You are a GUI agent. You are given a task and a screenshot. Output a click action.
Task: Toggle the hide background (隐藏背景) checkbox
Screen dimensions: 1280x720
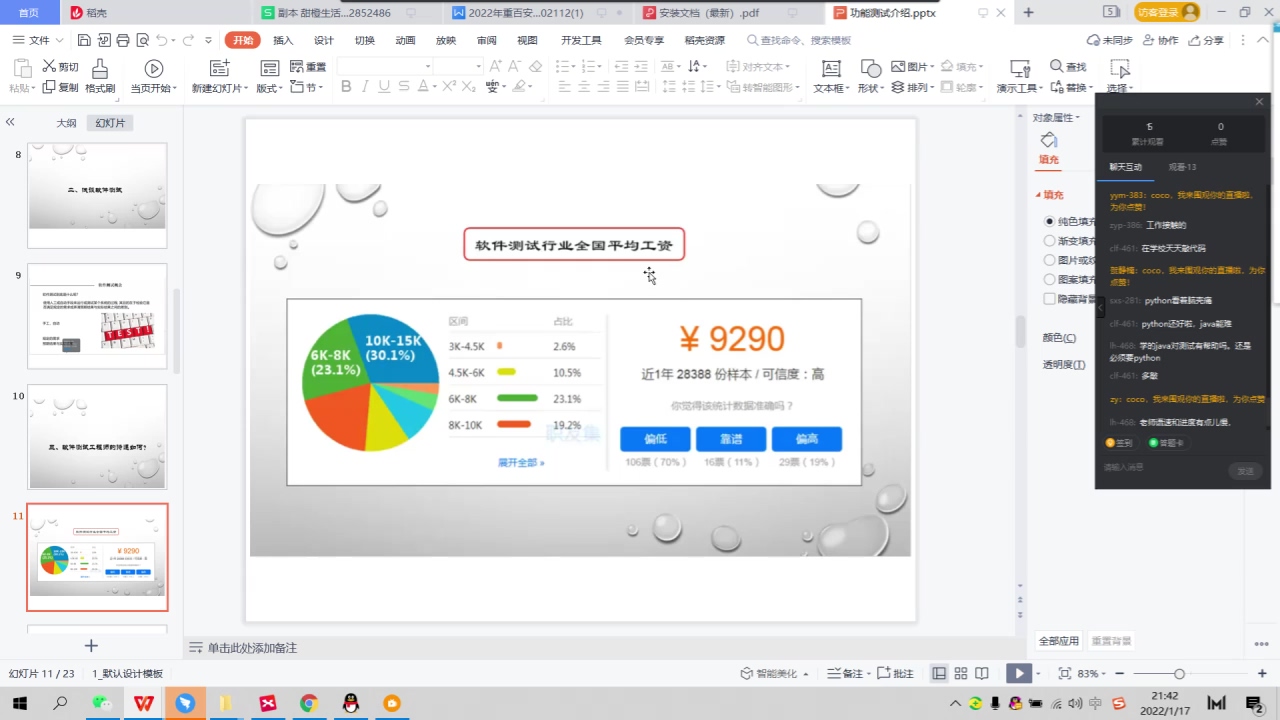click(x=1049, y=299)
